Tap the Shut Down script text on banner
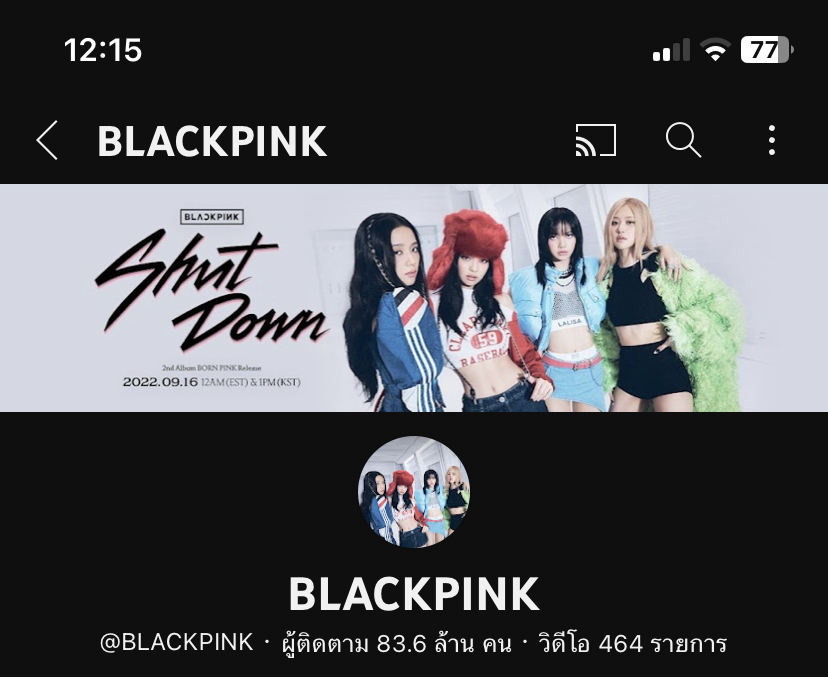828x677 pixels. pos(211,292)
